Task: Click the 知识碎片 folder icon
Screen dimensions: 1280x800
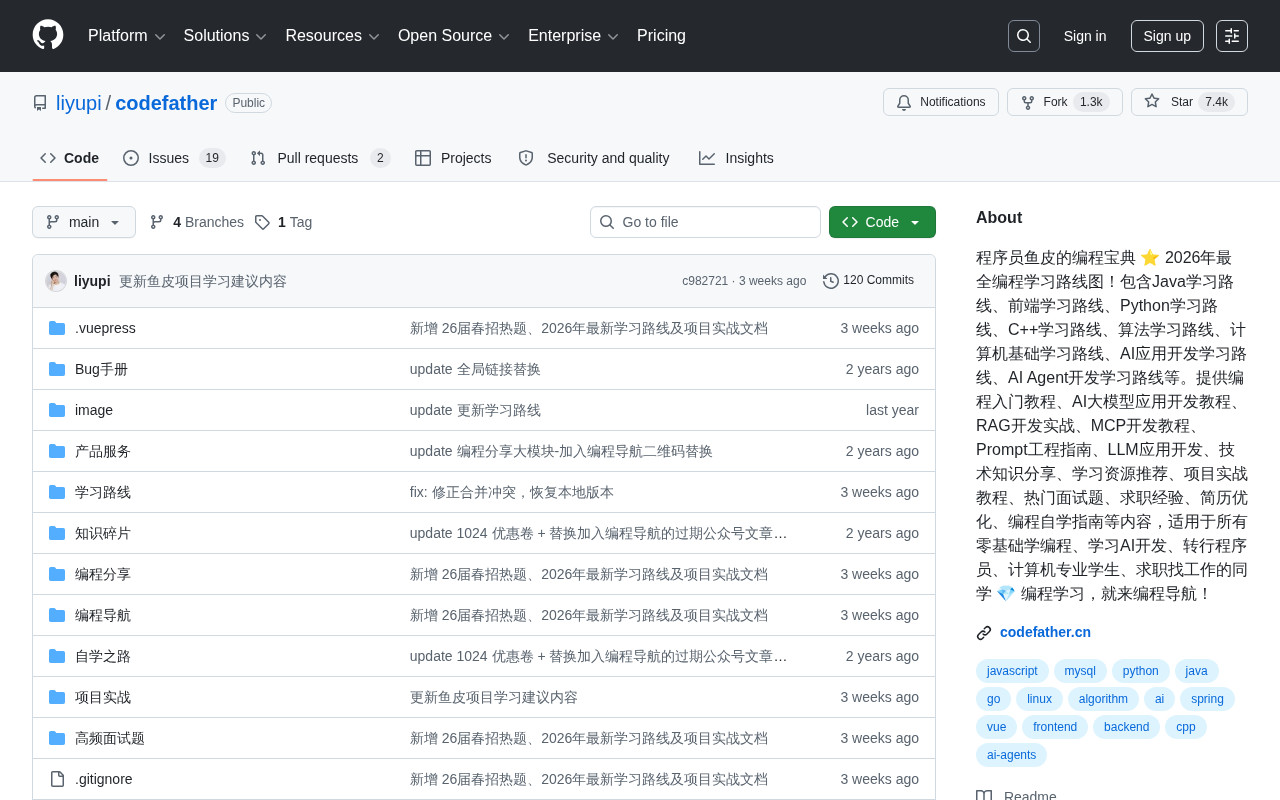Action: click(57, 533)
